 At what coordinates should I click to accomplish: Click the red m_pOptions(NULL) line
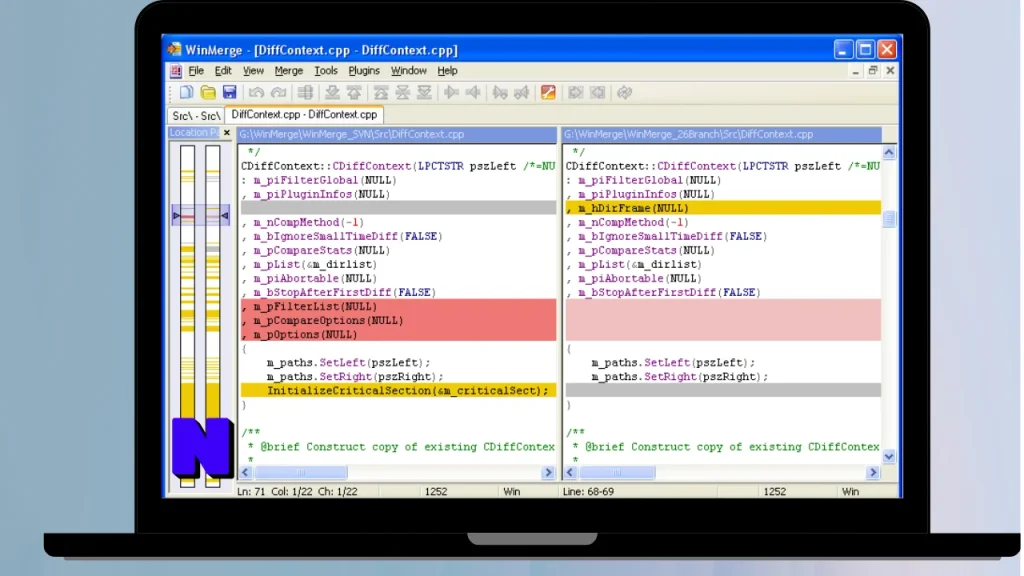(x=398, y=334)
